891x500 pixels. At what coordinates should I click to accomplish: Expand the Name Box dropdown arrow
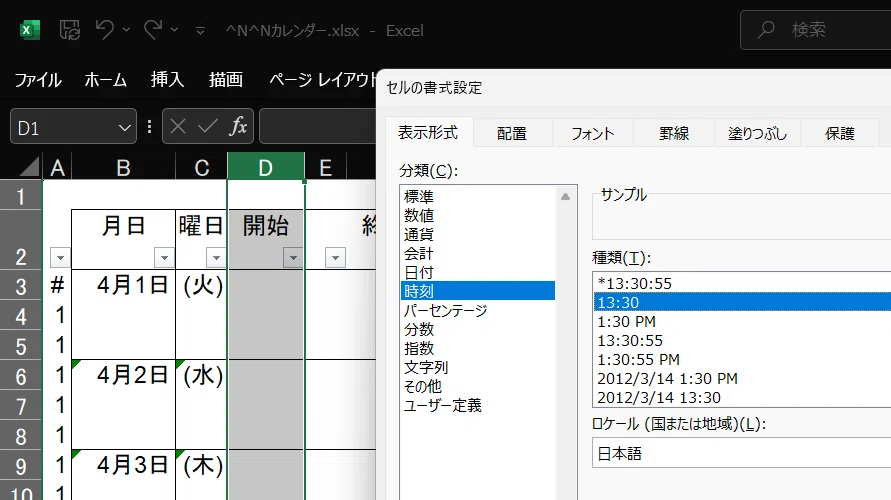[125, 128]
